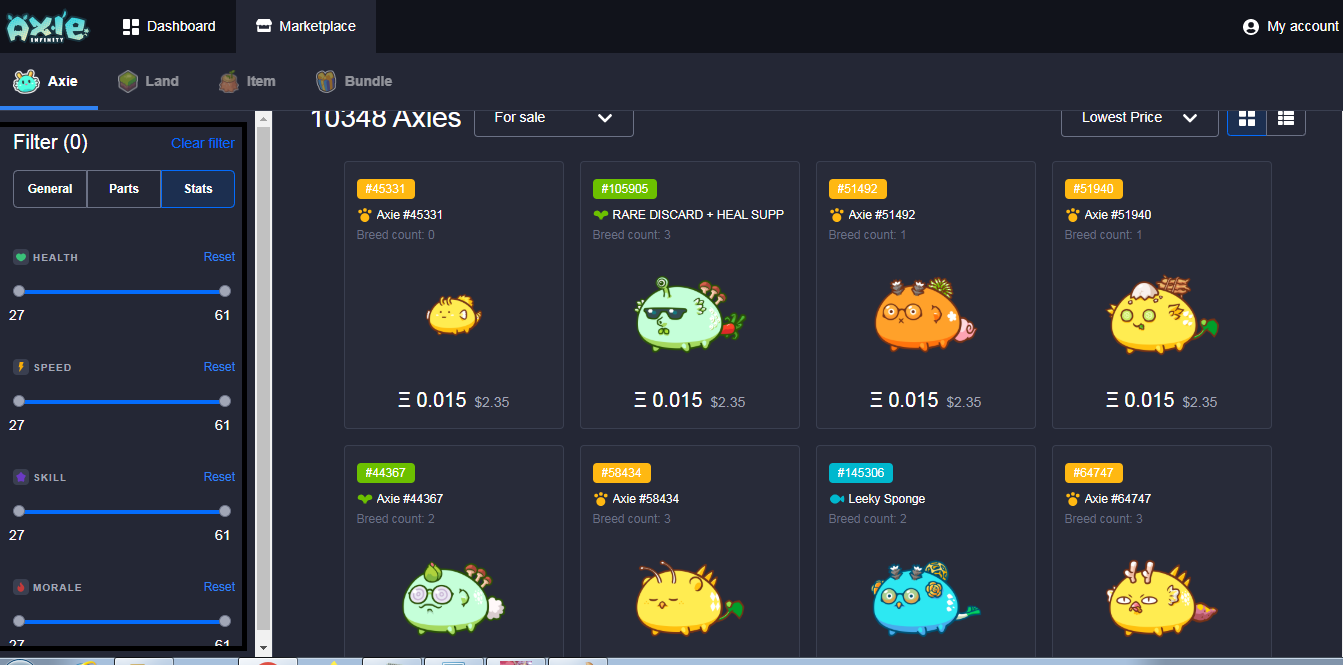This screenshot has width=1343, height=665.
Task: Select the Bundle category tab
Action: pos(353,81)
